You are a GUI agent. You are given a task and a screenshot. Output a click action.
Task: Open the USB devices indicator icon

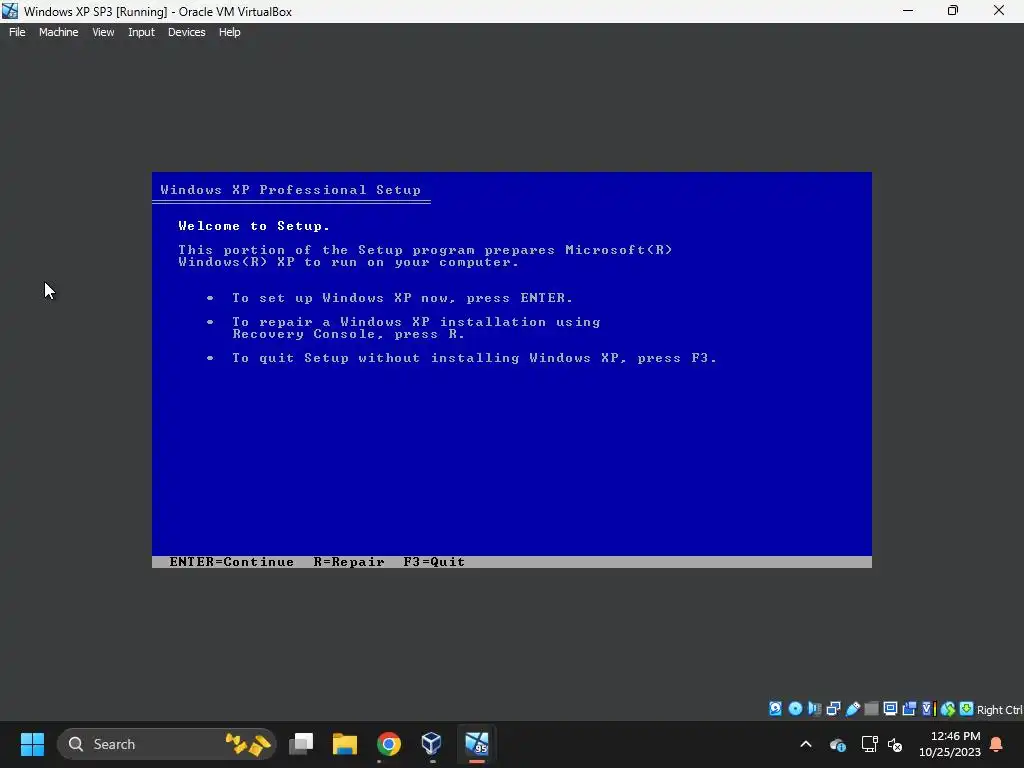[x=852, y=709]
